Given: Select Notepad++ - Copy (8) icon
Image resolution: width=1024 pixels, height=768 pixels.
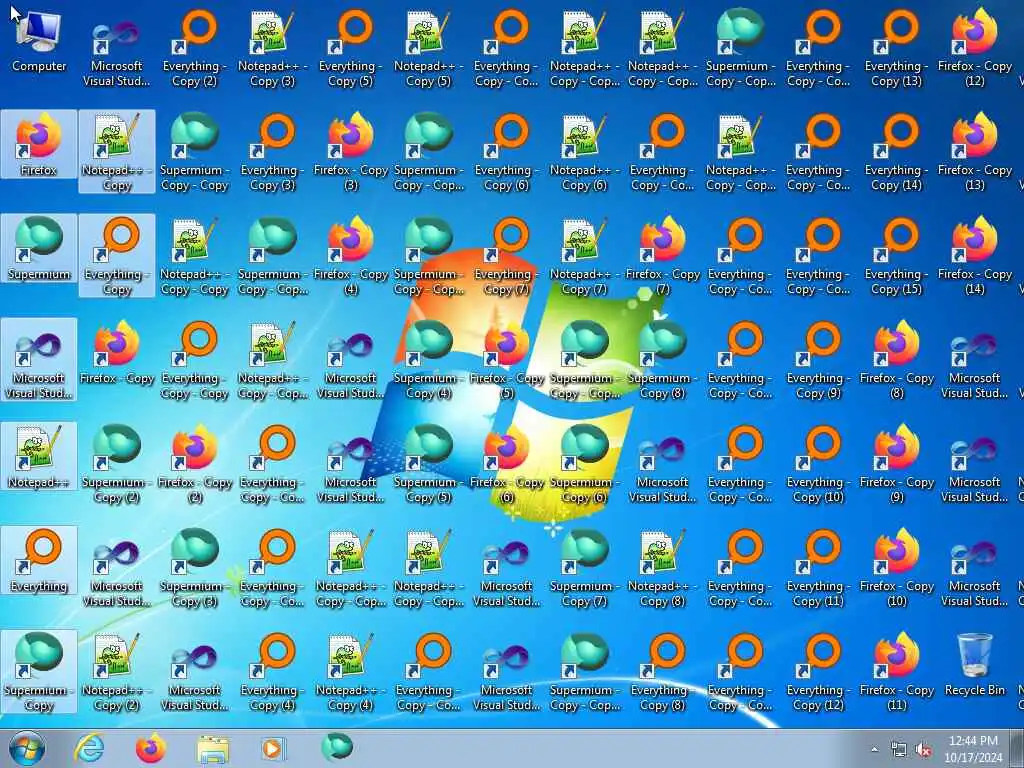Looking at the screenshot, I should tap(663, 568).
